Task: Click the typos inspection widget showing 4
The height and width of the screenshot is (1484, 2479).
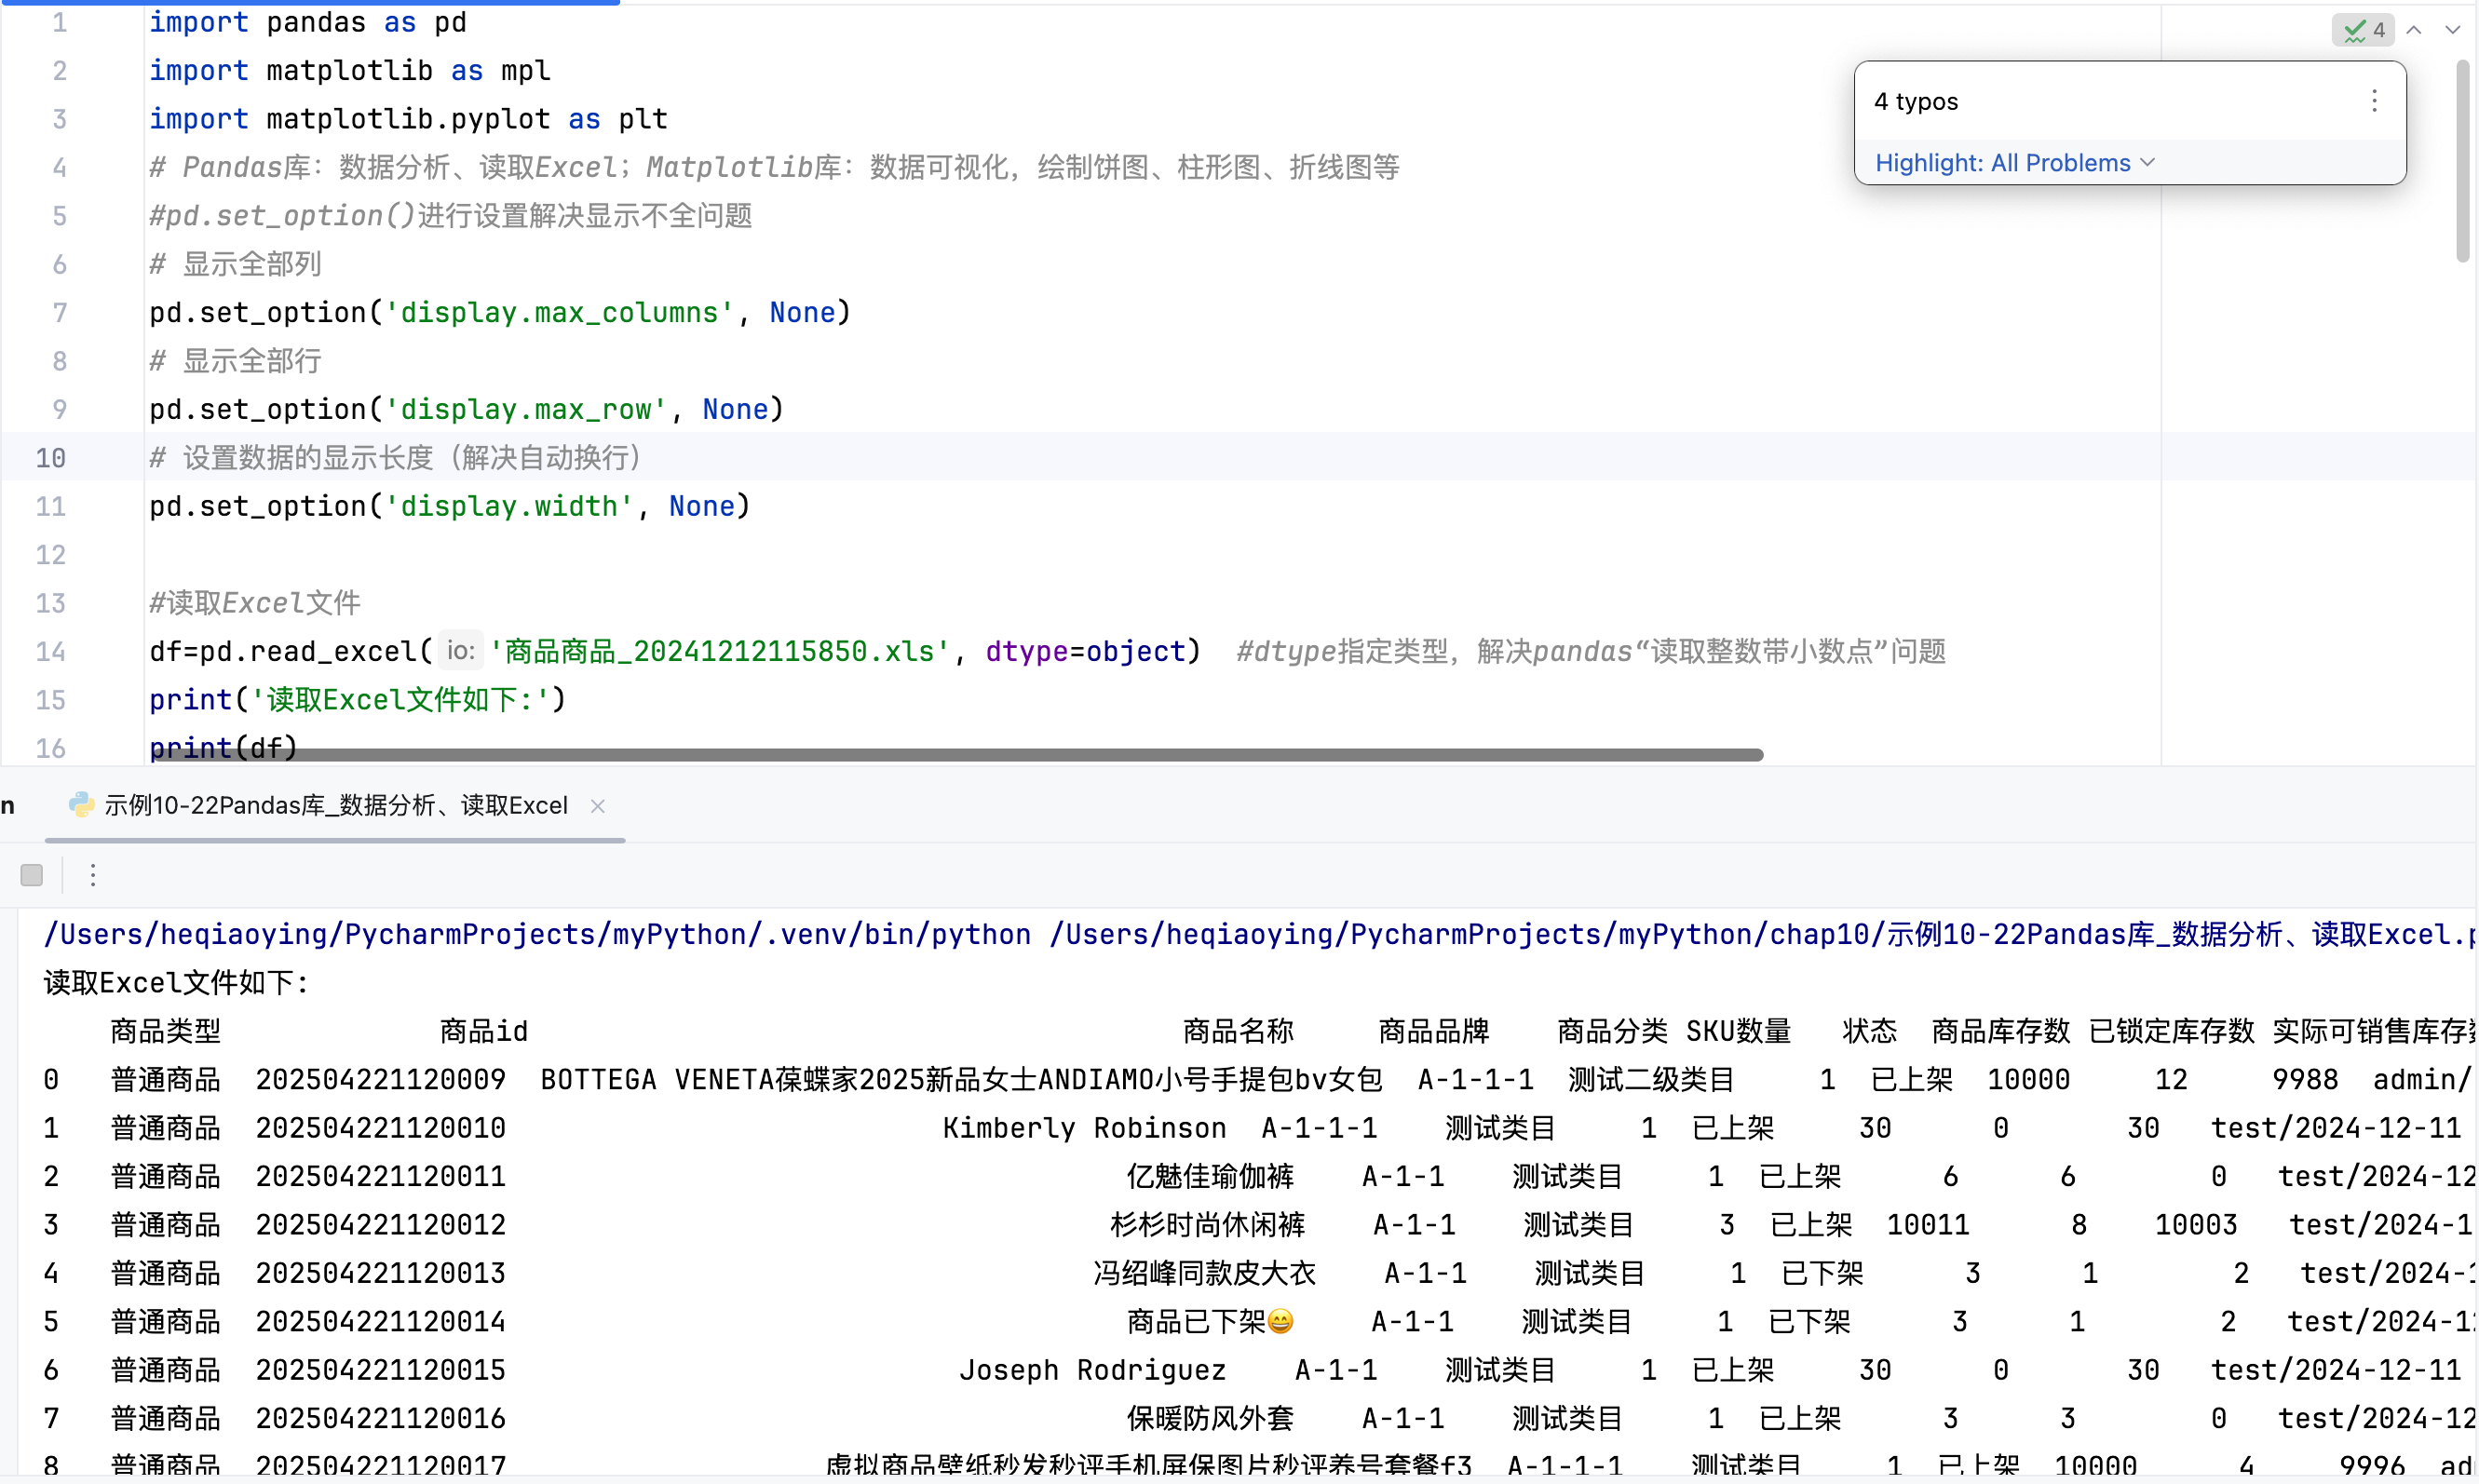Action: (2363, 30)
